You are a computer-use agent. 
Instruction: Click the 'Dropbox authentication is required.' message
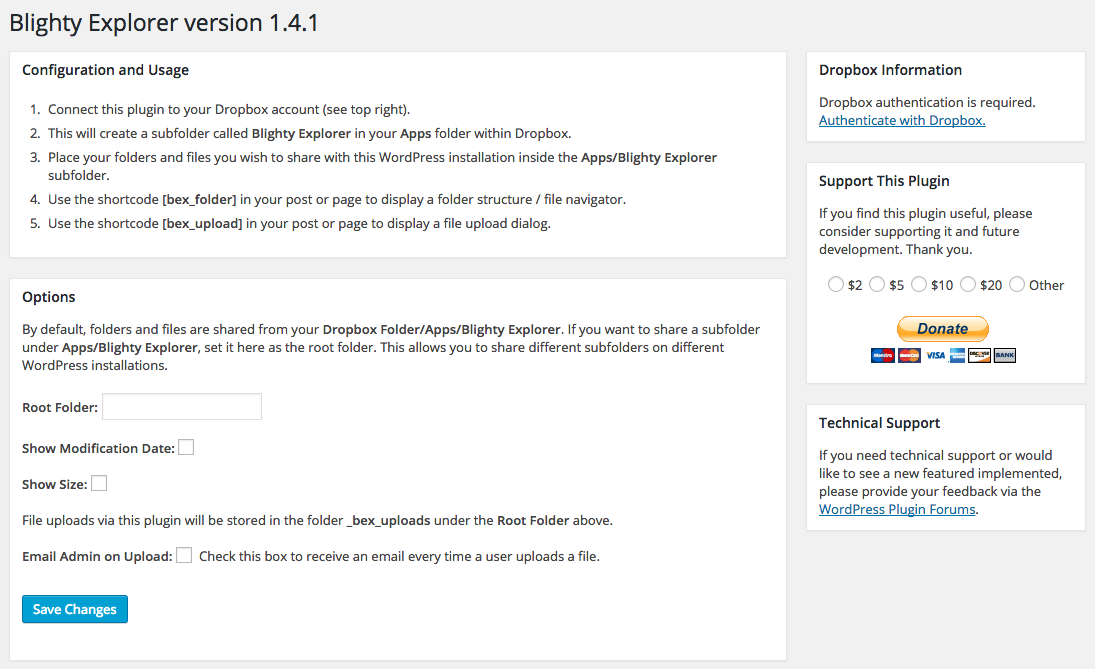pos(927,102)
